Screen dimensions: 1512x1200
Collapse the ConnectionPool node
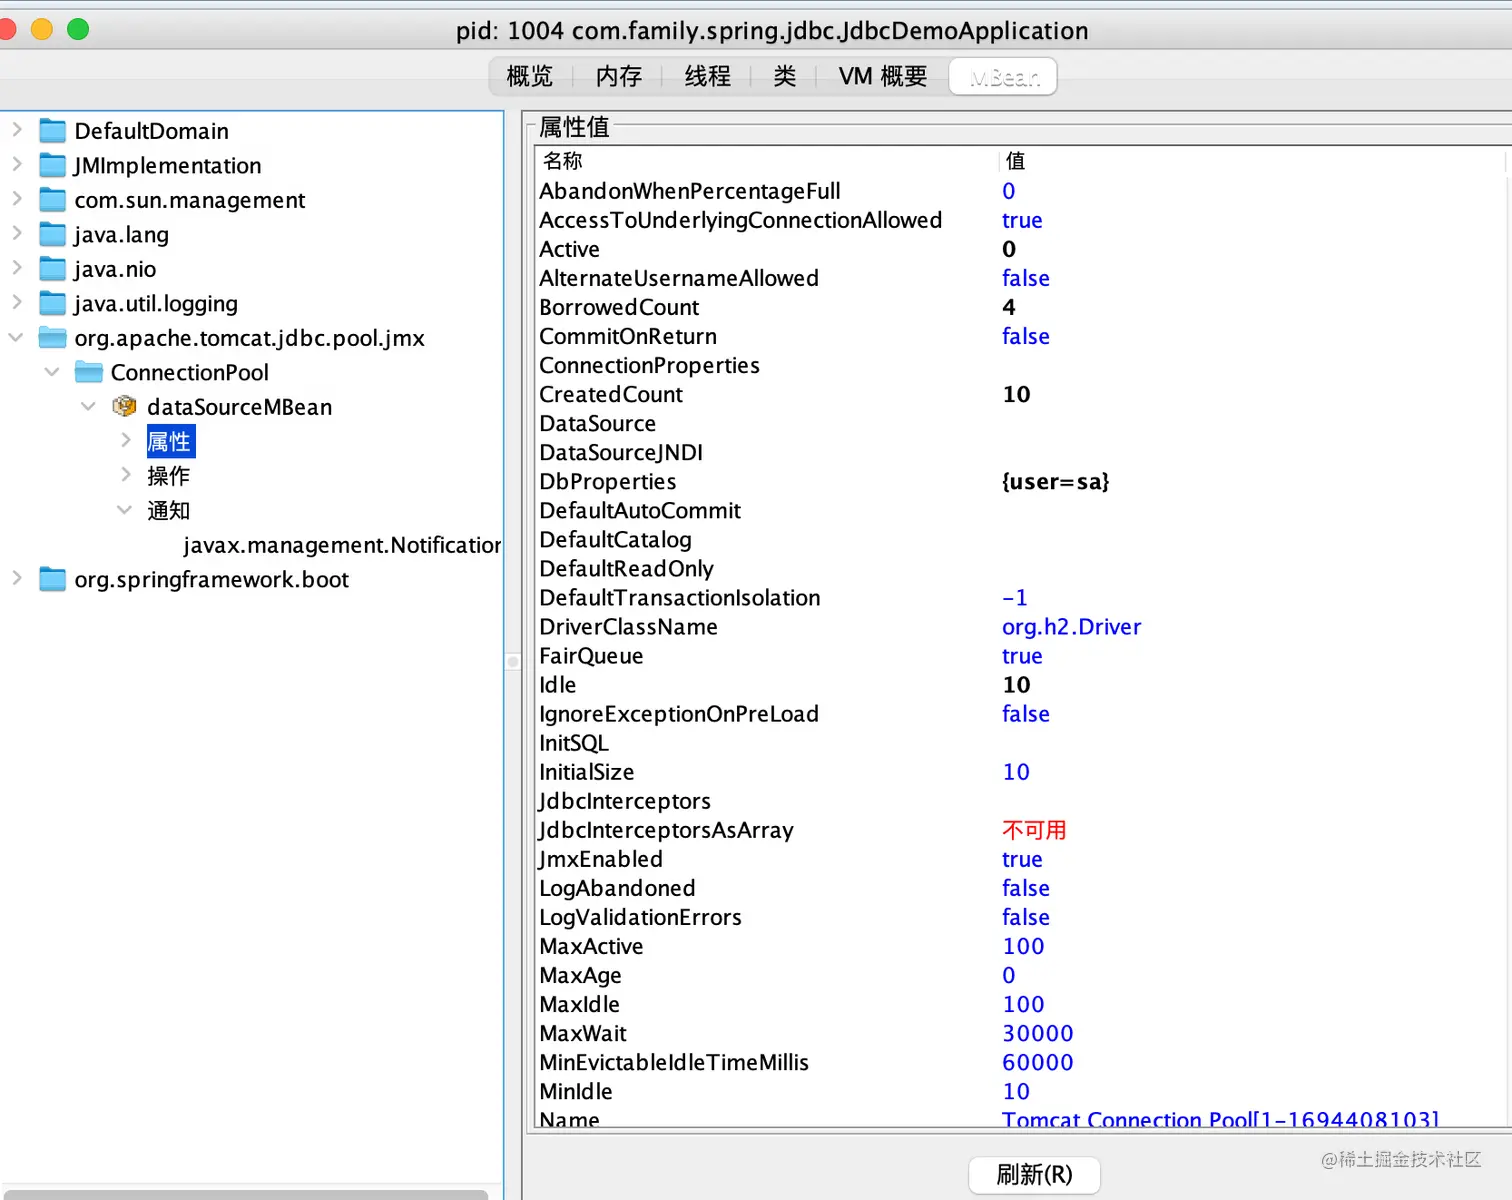[x=52, y=371]
